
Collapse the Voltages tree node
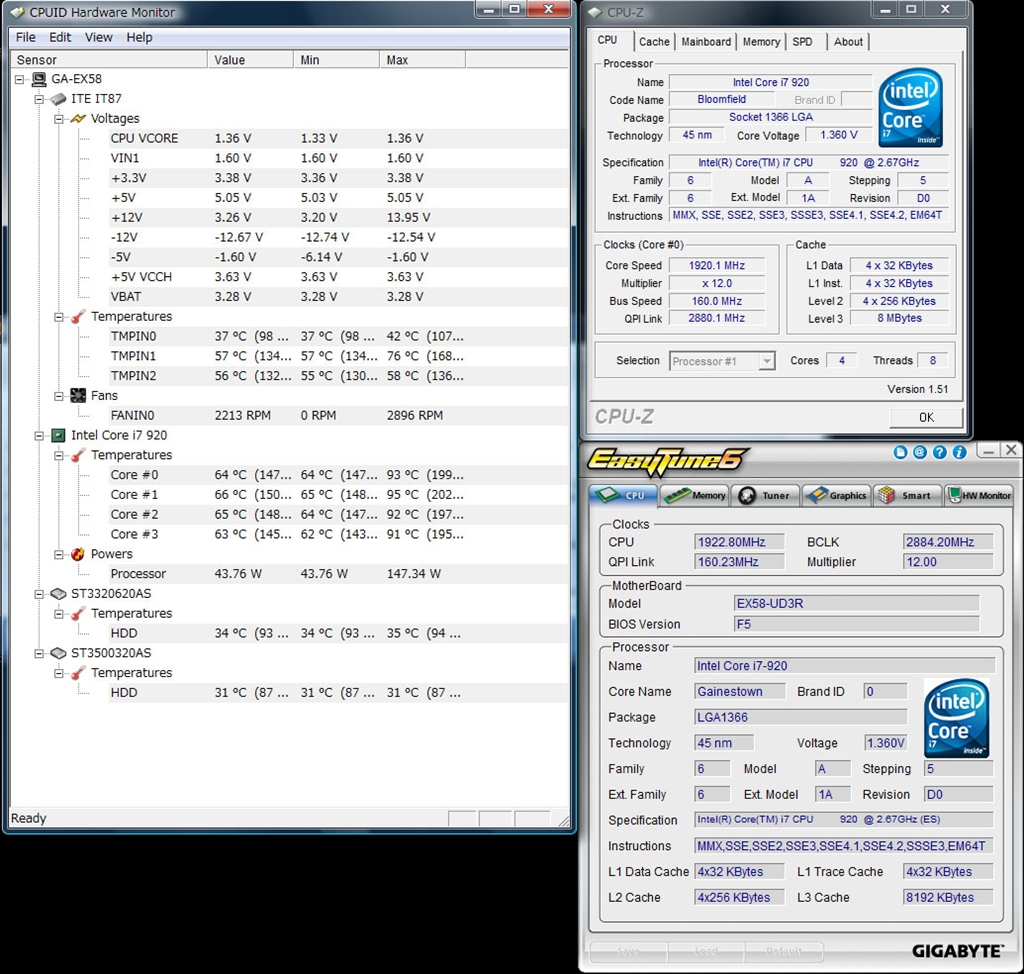pos(59,118)
